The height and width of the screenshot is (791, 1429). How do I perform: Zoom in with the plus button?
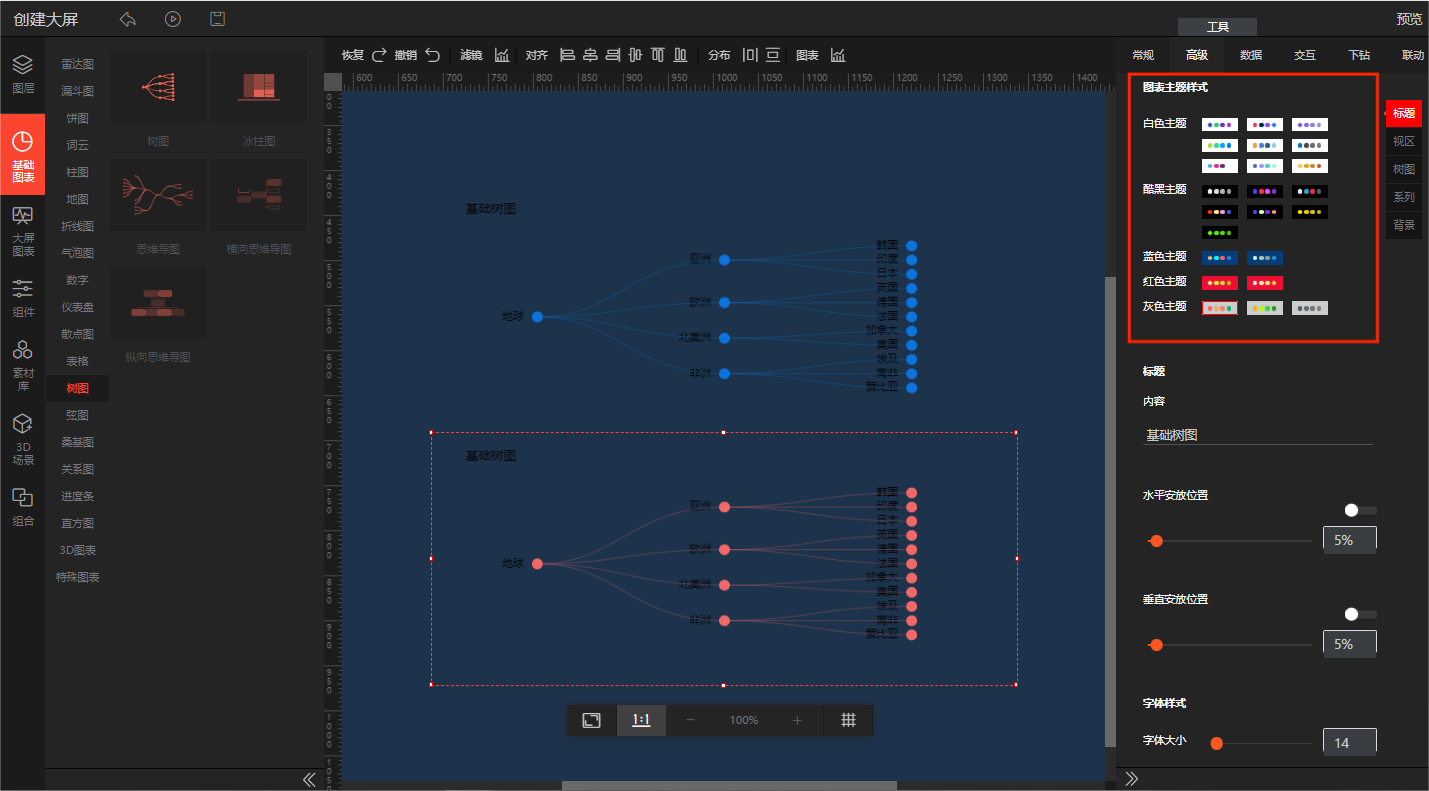[797, 720]
